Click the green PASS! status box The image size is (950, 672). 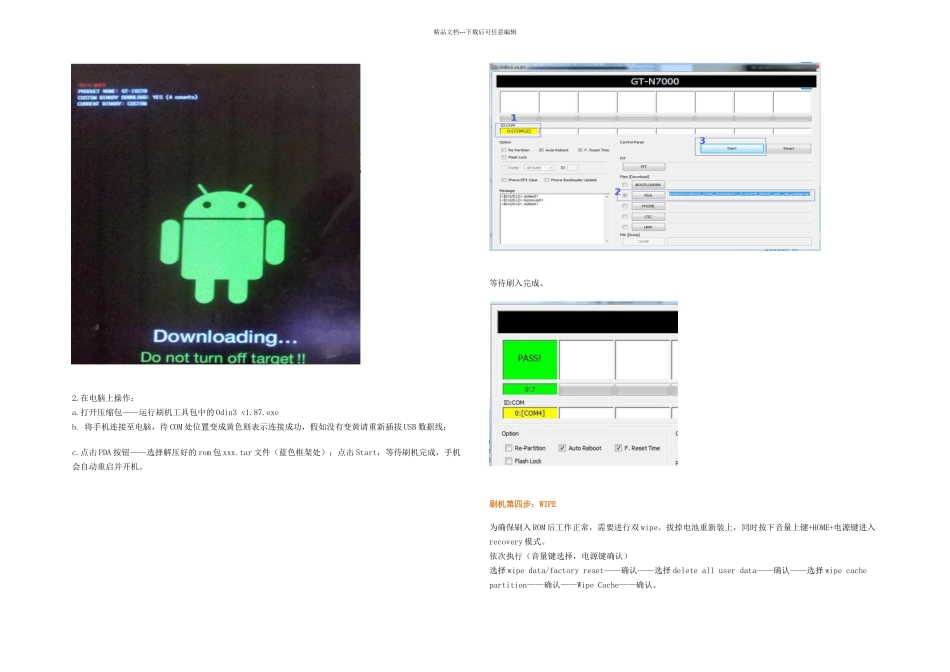point(529,358)
